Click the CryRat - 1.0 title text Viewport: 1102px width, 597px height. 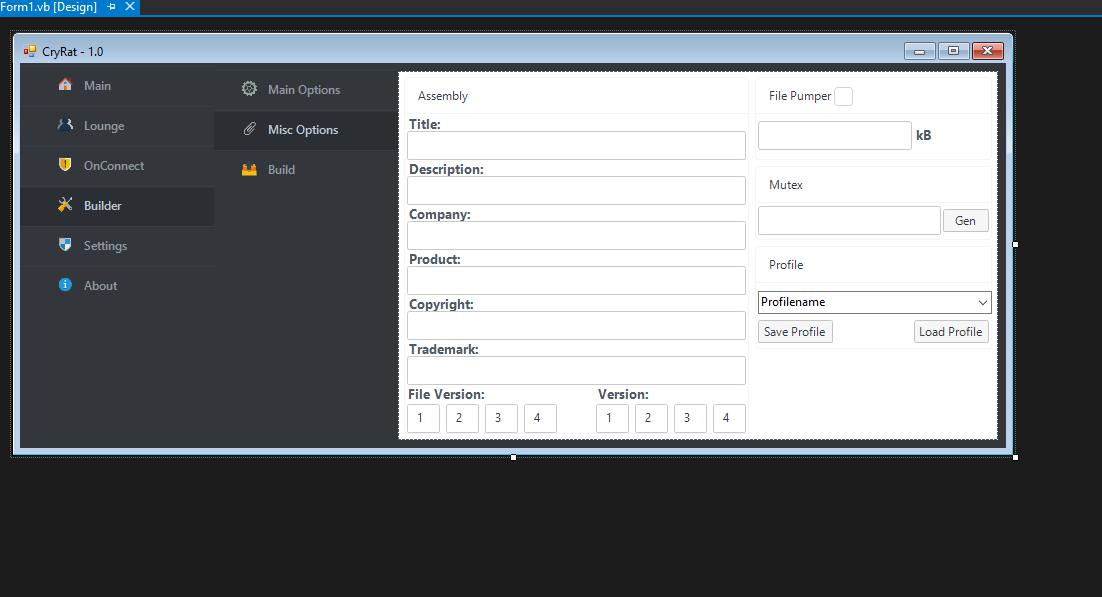(x=72, y=52)
